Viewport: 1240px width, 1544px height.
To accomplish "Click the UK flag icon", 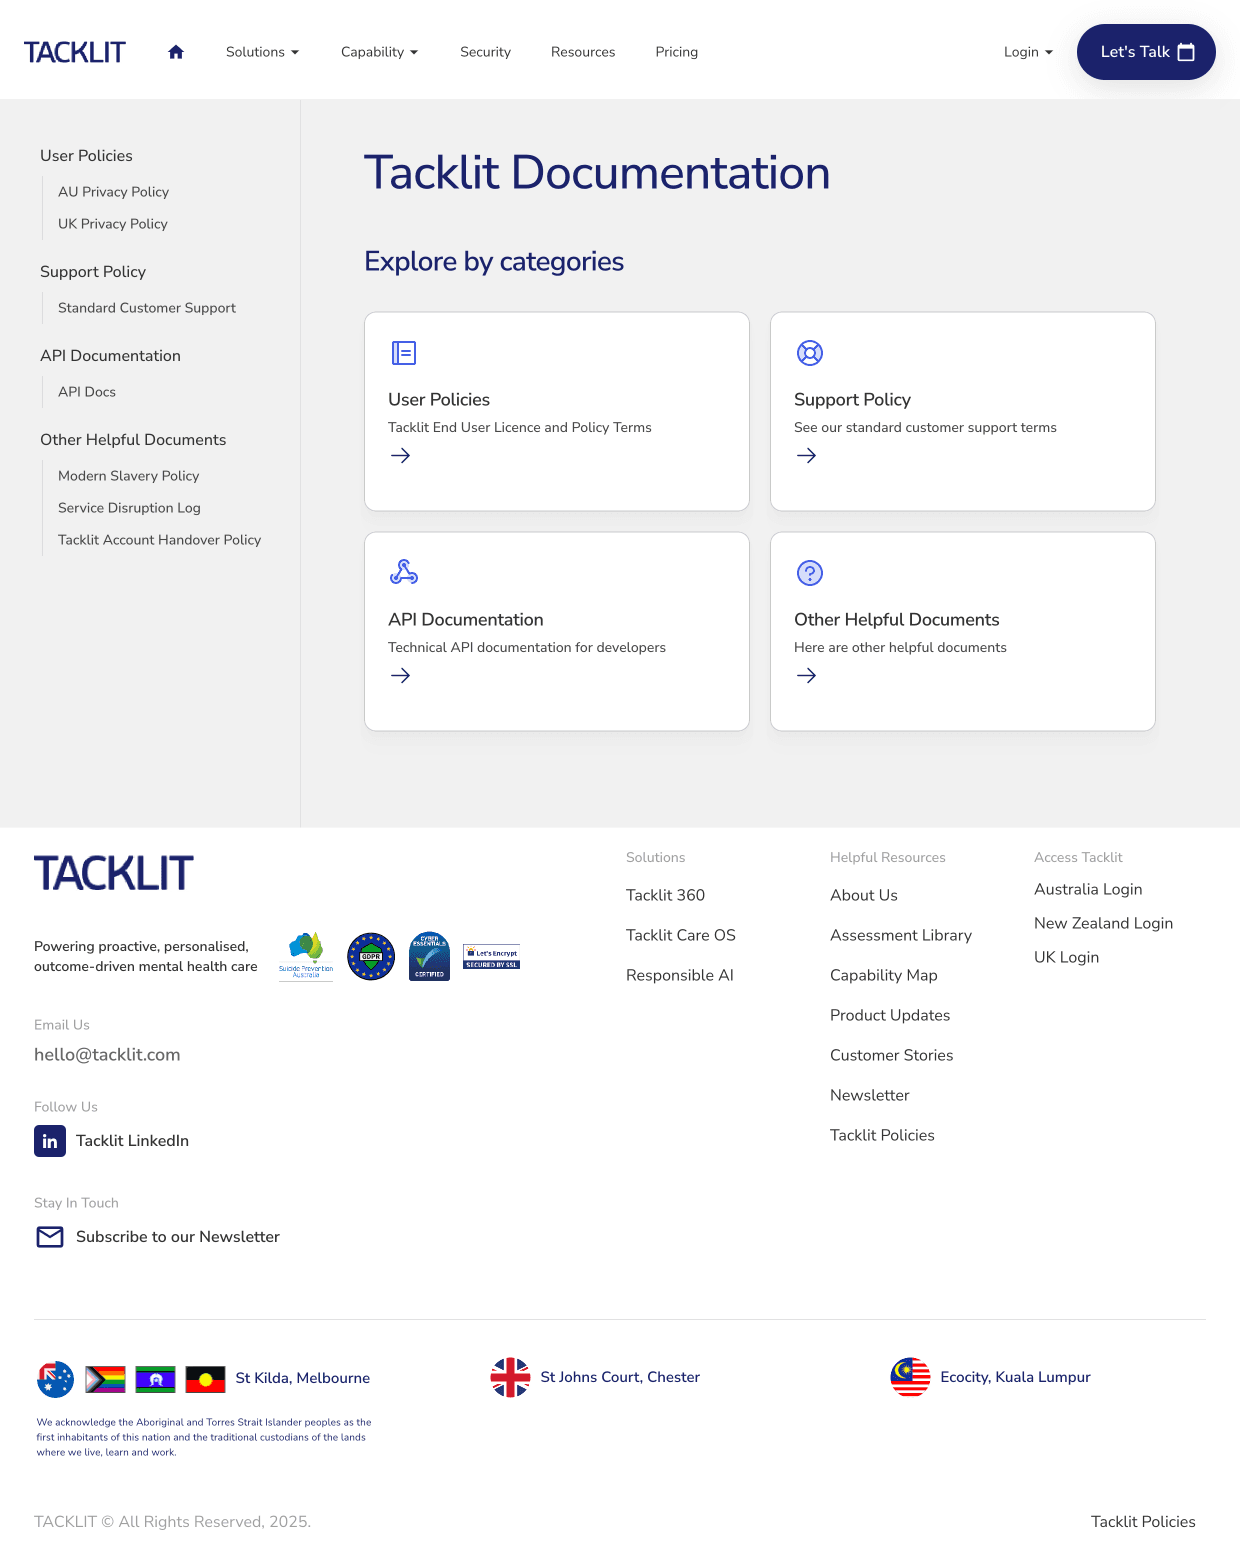I will pos(510,1378).
